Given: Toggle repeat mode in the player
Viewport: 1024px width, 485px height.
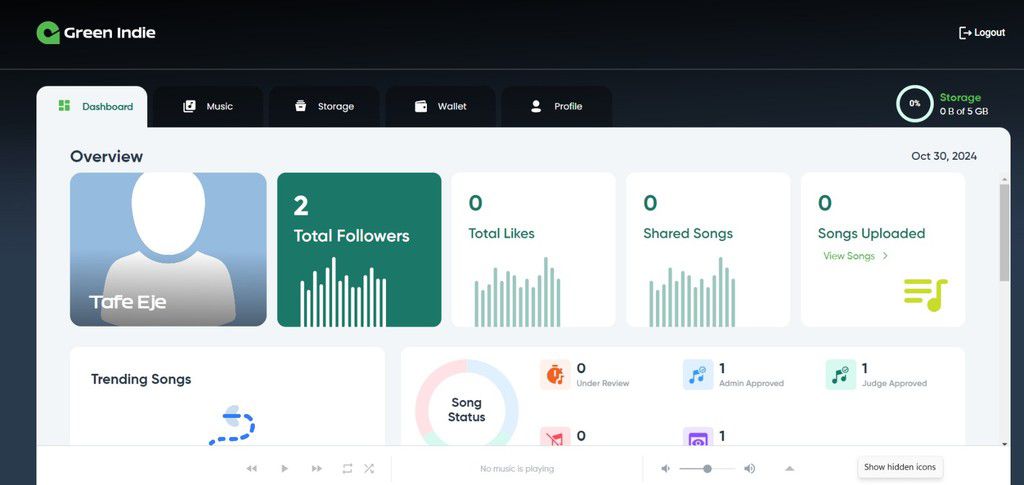Looking at the screenshot, I should pyautogui.click(x=347, y=468).
